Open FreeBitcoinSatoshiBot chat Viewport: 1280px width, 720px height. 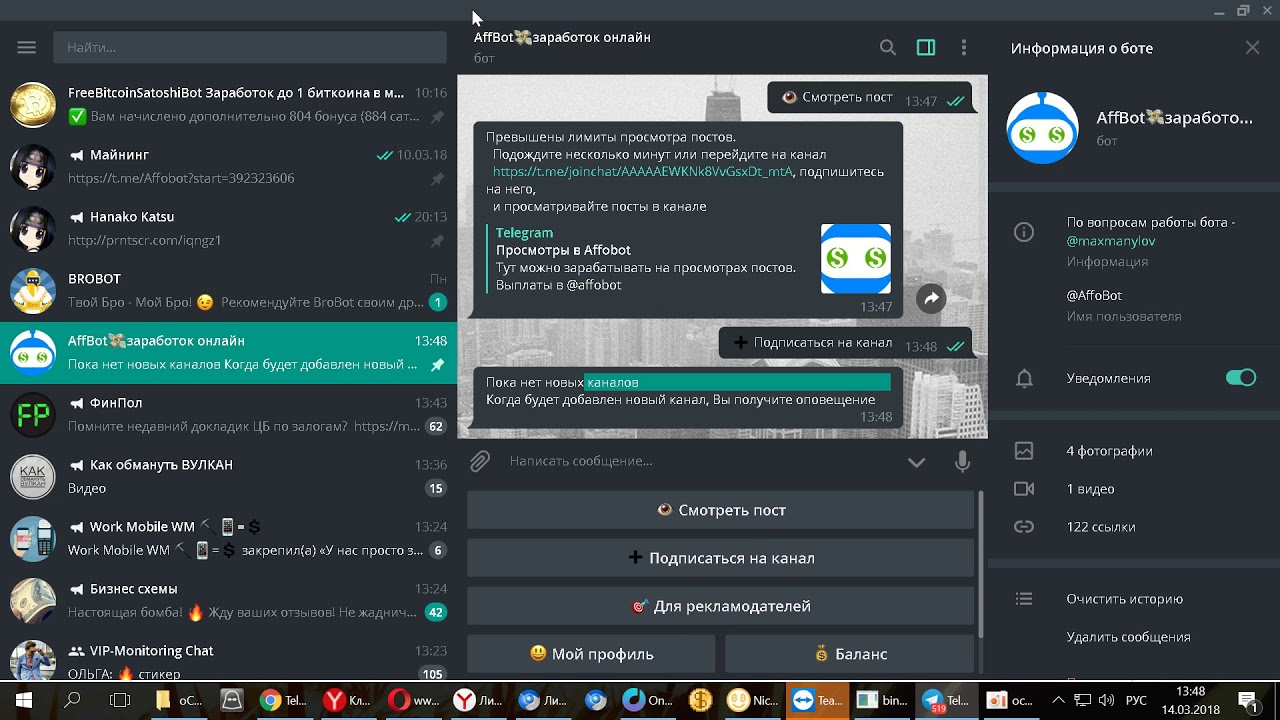click(x=229, y=105)
